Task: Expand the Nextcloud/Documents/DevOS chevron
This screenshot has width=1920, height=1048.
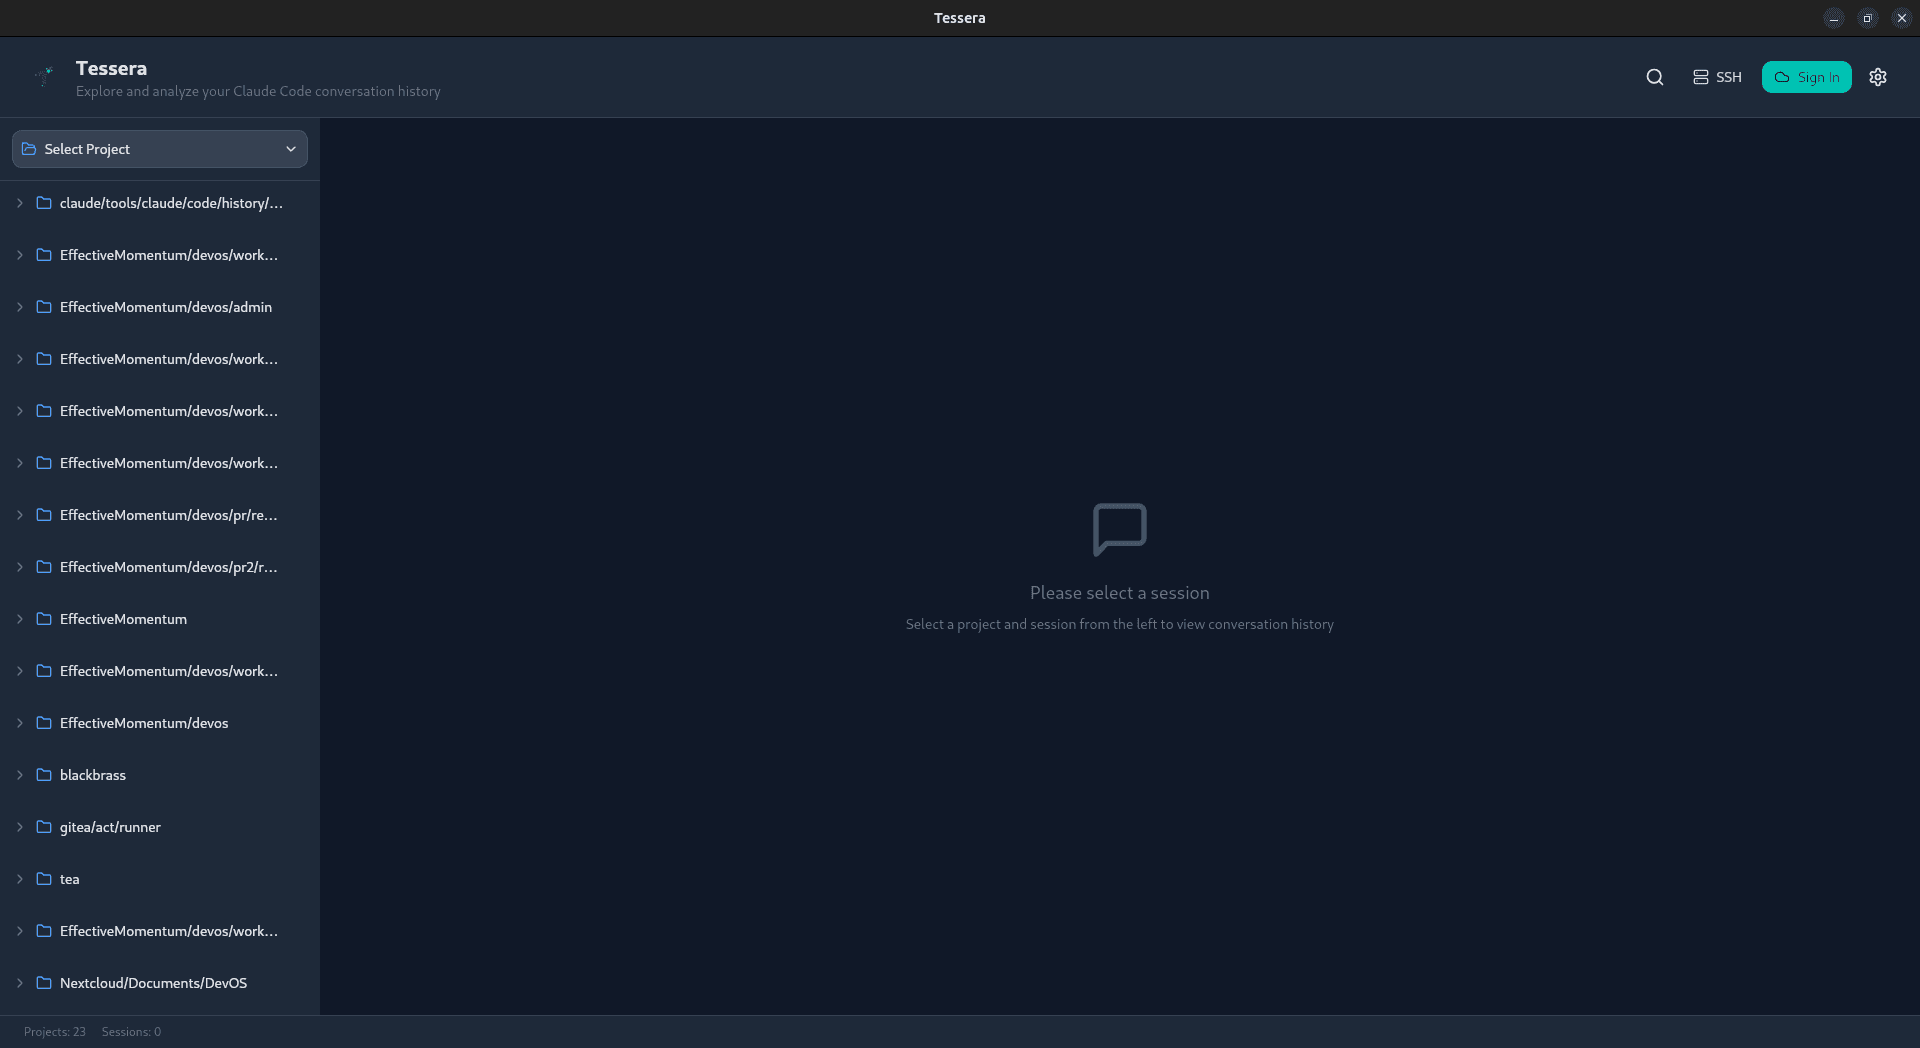Action: [x=20, y=983]
